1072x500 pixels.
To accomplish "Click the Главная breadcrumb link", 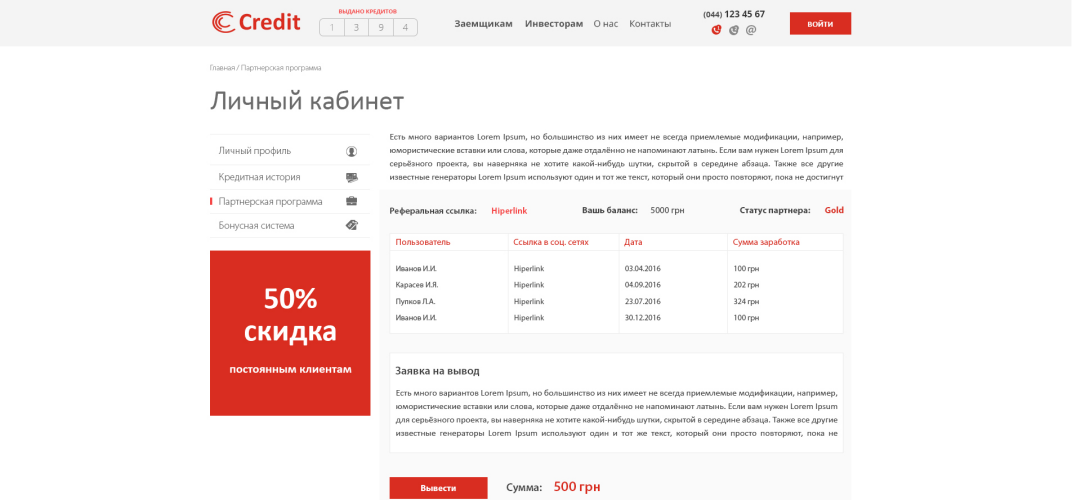I will (x=222, y=68).
